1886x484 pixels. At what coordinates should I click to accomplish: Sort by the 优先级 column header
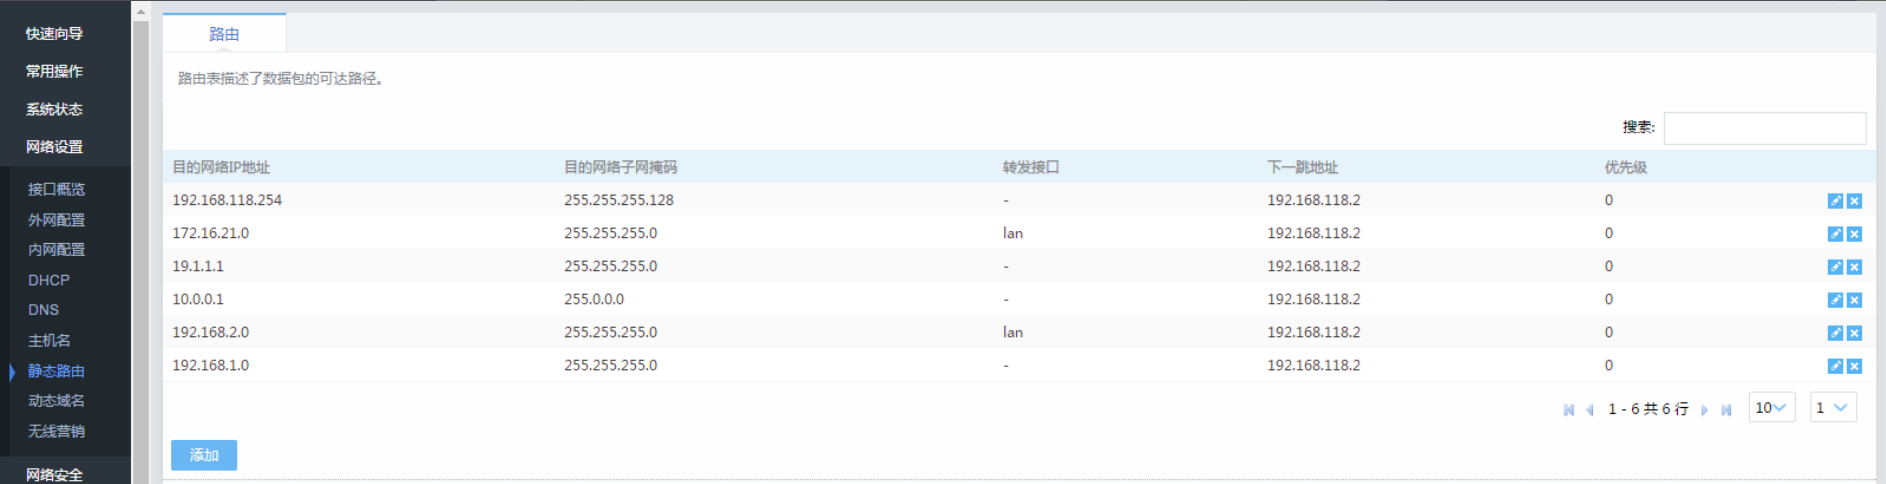click(1625, 167)
